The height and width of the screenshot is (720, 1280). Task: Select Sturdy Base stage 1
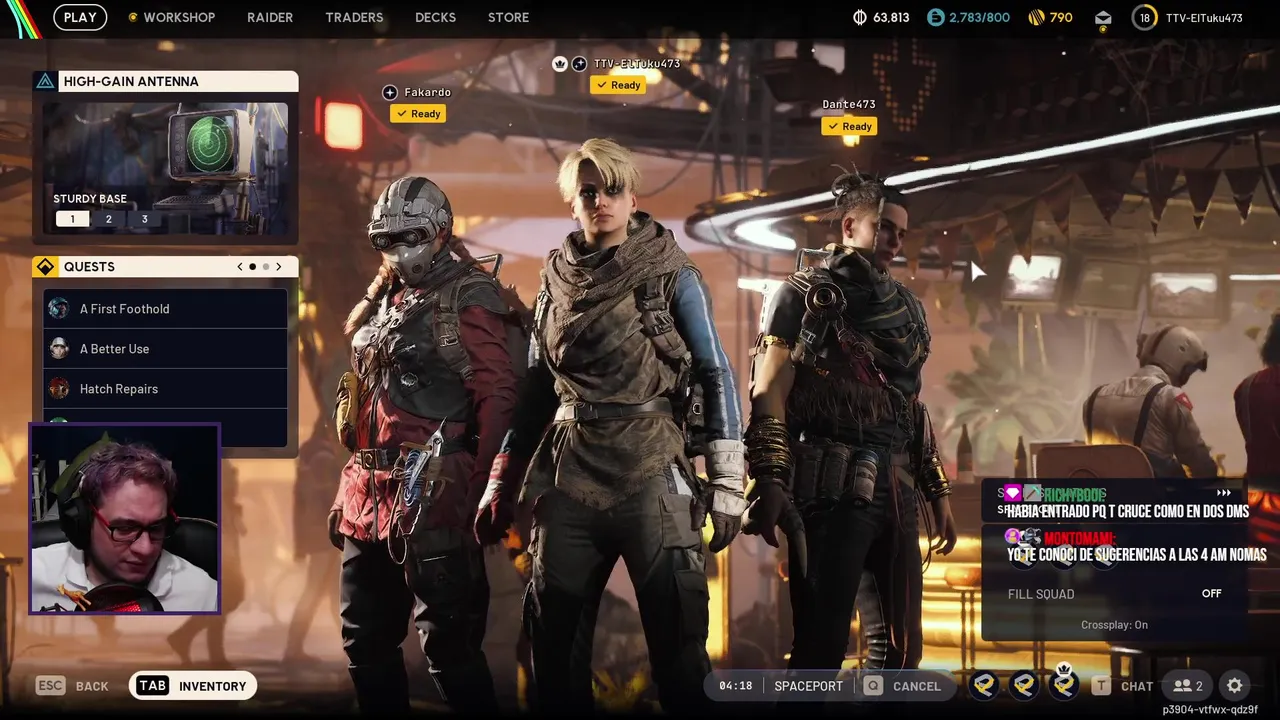pyautogui.click(x=72, y=219)
